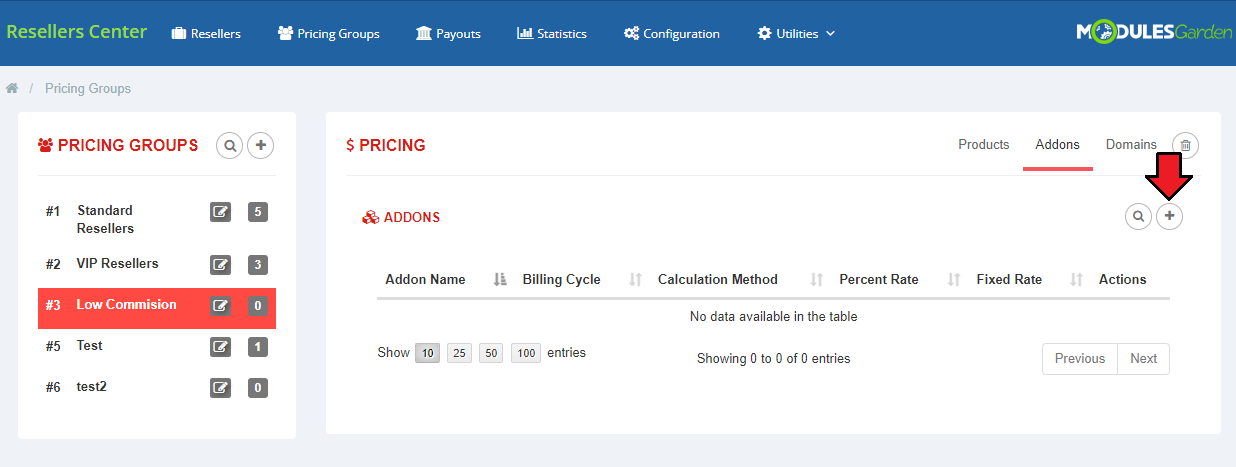
Task: Switch to the Addons tab
Action: click(1058, 145)
